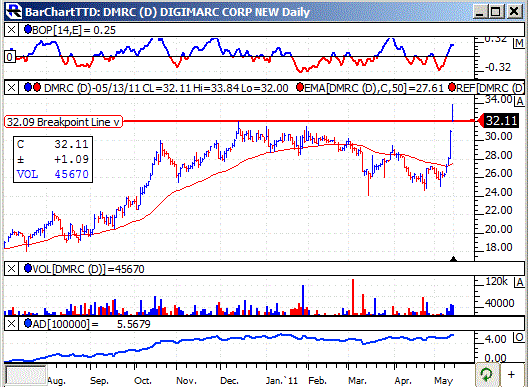Viewport: 528px width, 387px height.
Task: Click the blue AD series color dot
Action: [x=28, y=323]
